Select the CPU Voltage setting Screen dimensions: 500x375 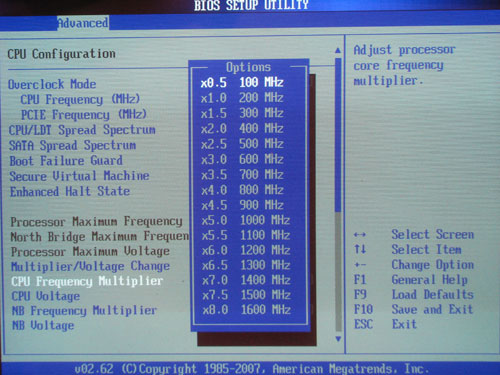(46, 296)
